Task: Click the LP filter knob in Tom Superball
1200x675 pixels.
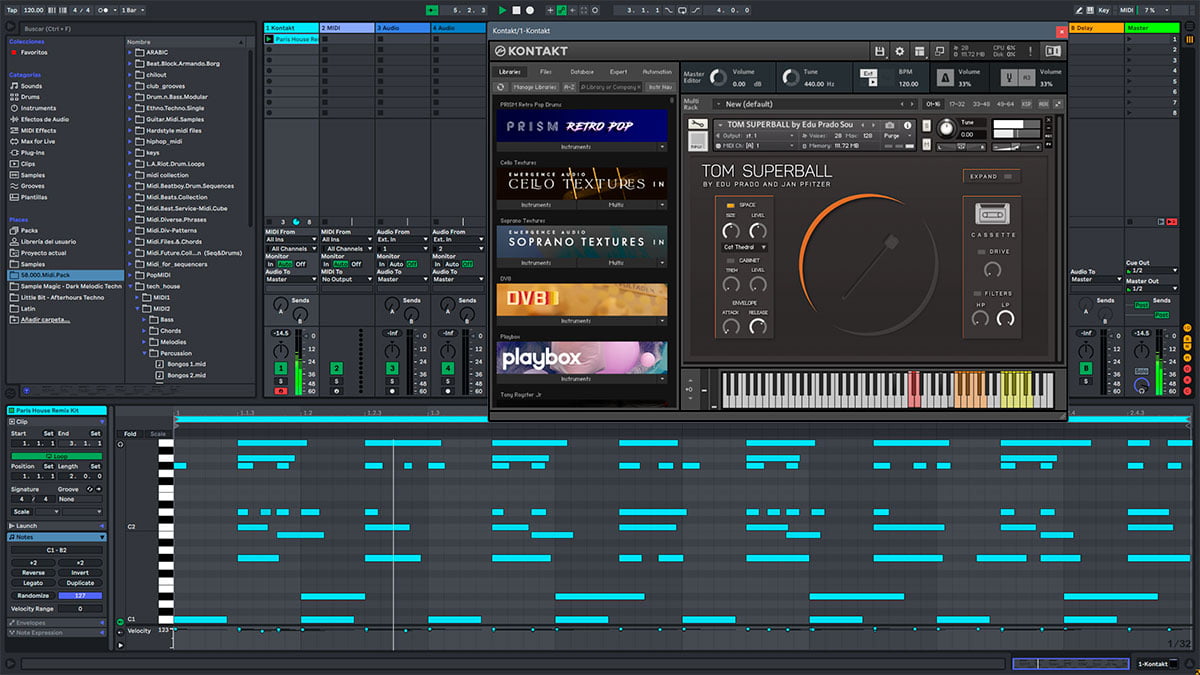Action: [1005, 319]
